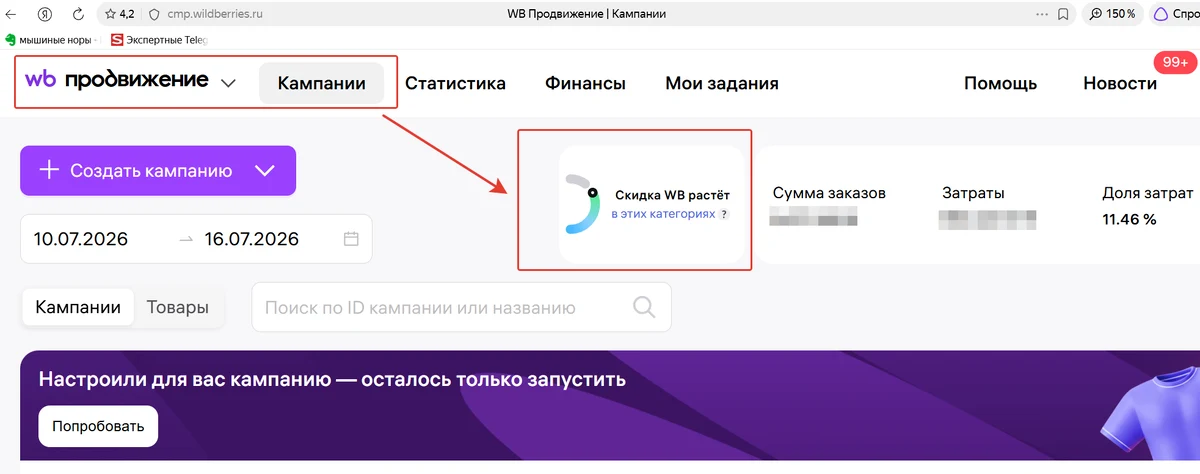Go back with the browser back arrow

(11, 14)
